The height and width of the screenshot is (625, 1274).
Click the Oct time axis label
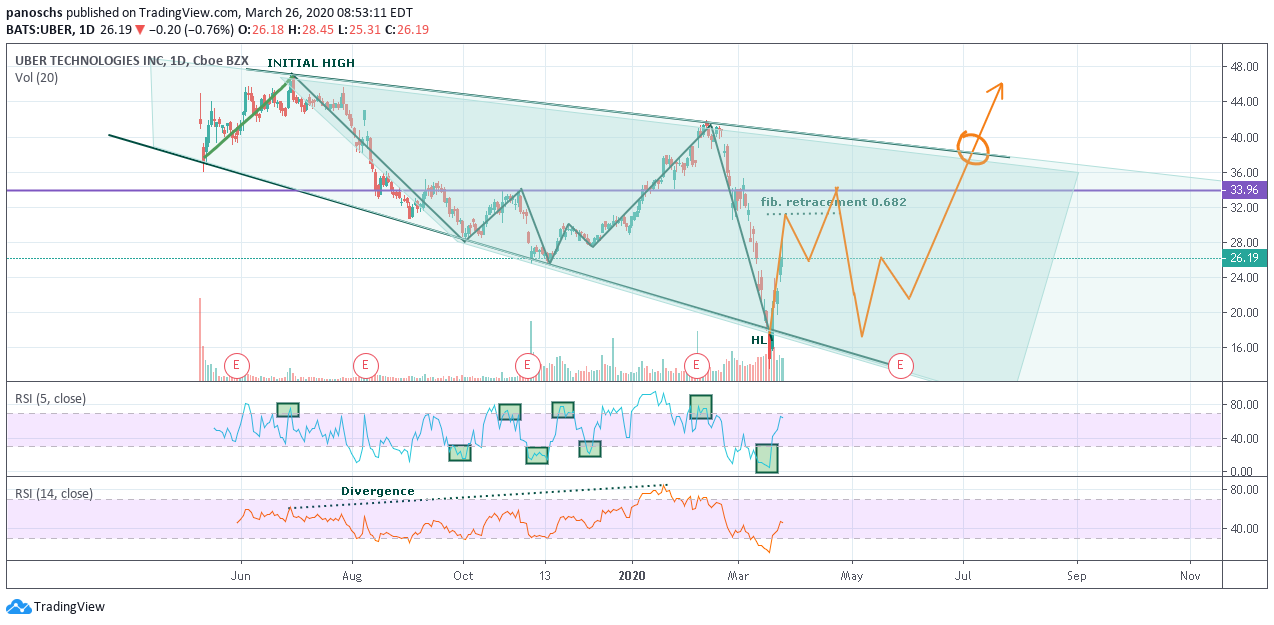pyautogui.click(x=462, y=576)
